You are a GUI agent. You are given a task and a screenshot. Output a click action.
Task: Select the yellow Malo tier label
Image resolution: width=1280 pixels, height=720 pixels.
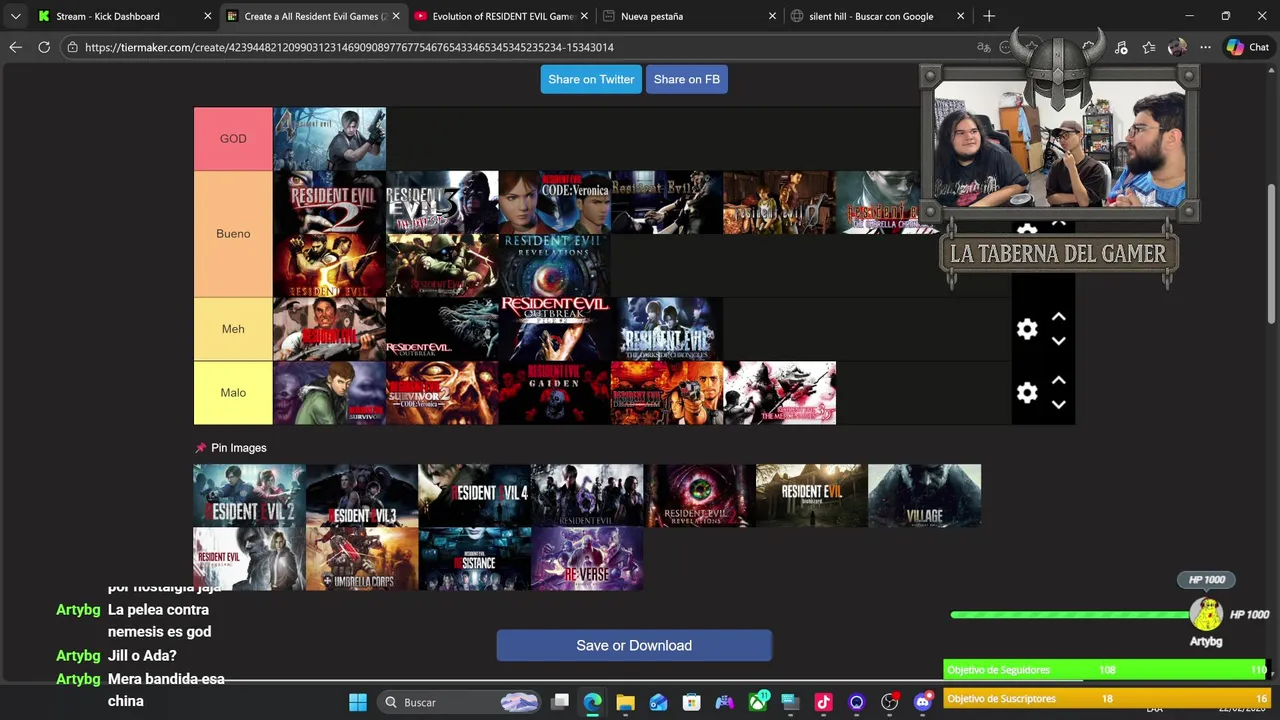[233, 393]
